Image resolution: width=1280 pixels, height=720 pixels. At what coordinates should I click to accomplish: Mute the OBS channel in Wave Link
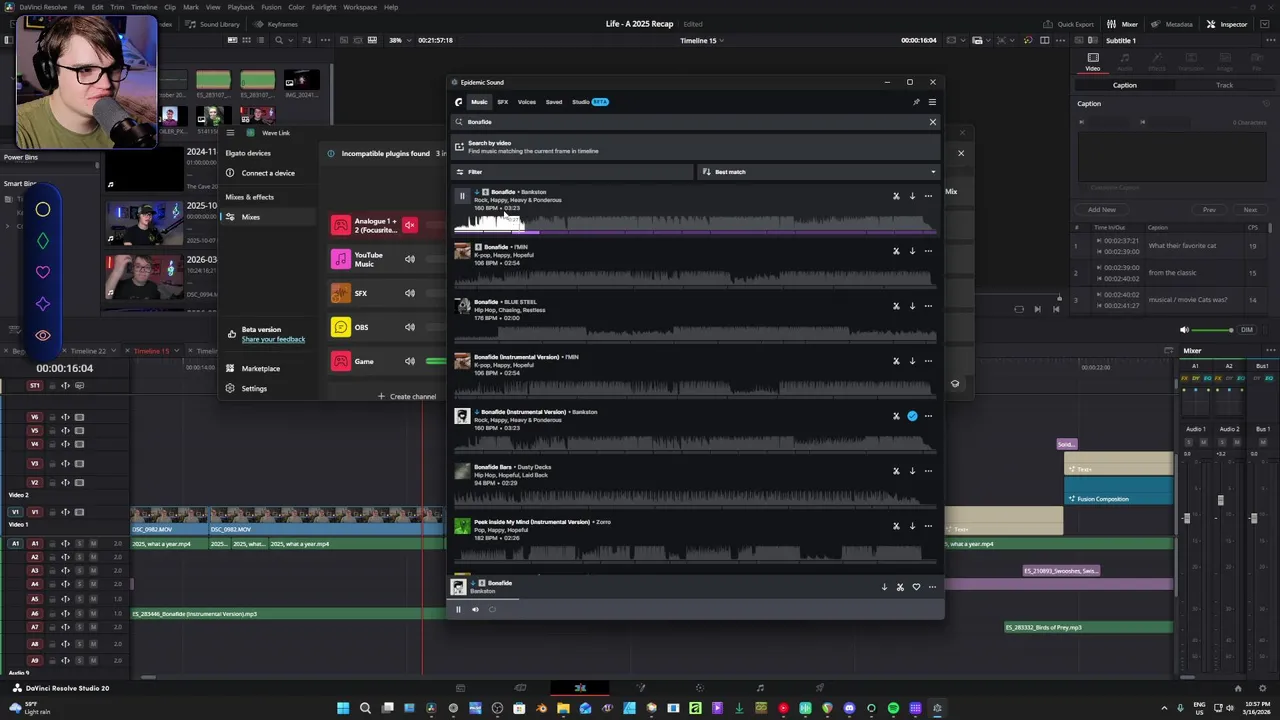point(409,327)
